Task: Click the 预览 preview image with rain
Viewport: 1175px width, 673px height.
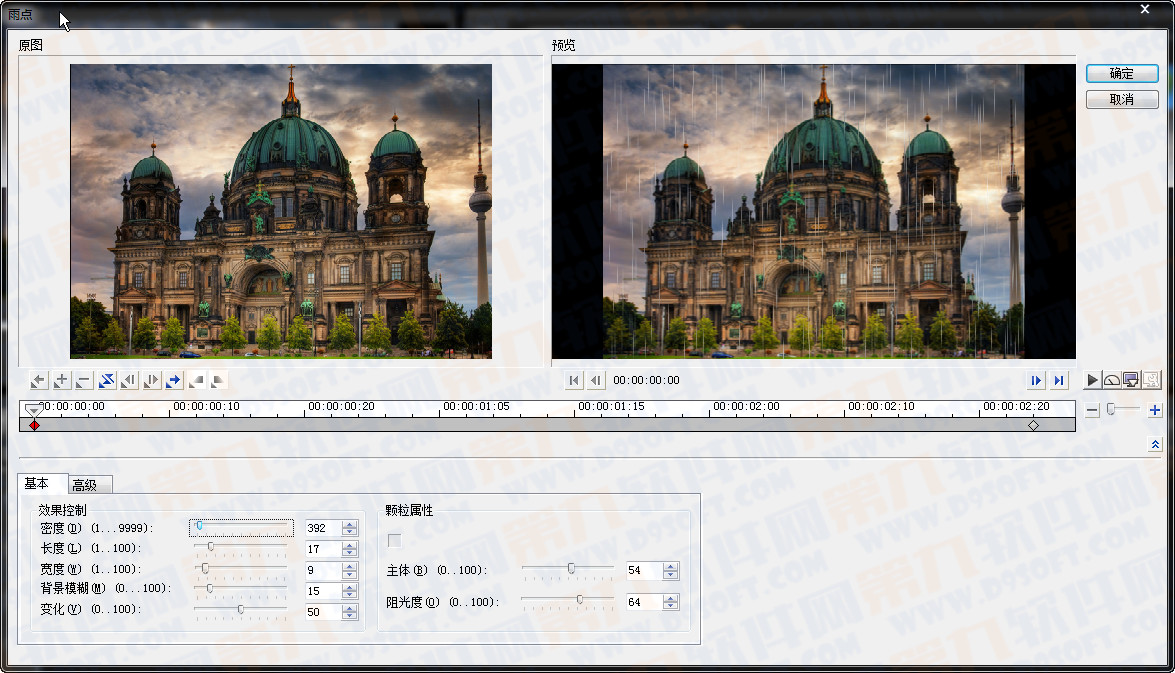Action: [x=814, y=211]
